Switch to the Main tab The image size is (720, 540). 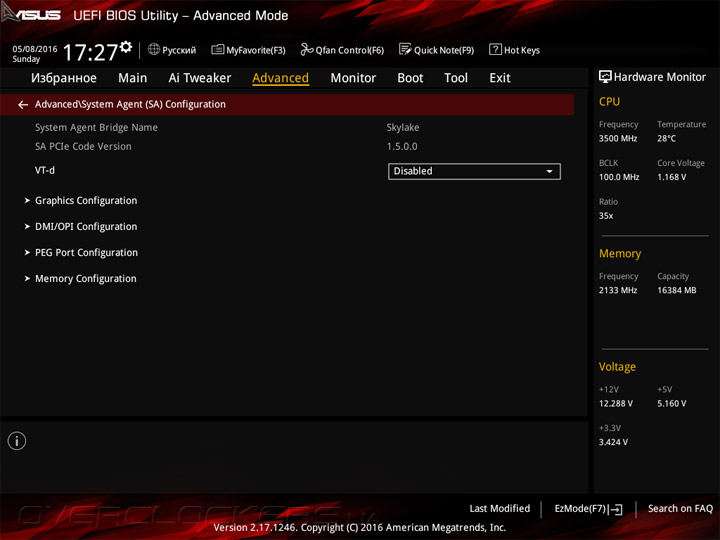pos(133,78)
